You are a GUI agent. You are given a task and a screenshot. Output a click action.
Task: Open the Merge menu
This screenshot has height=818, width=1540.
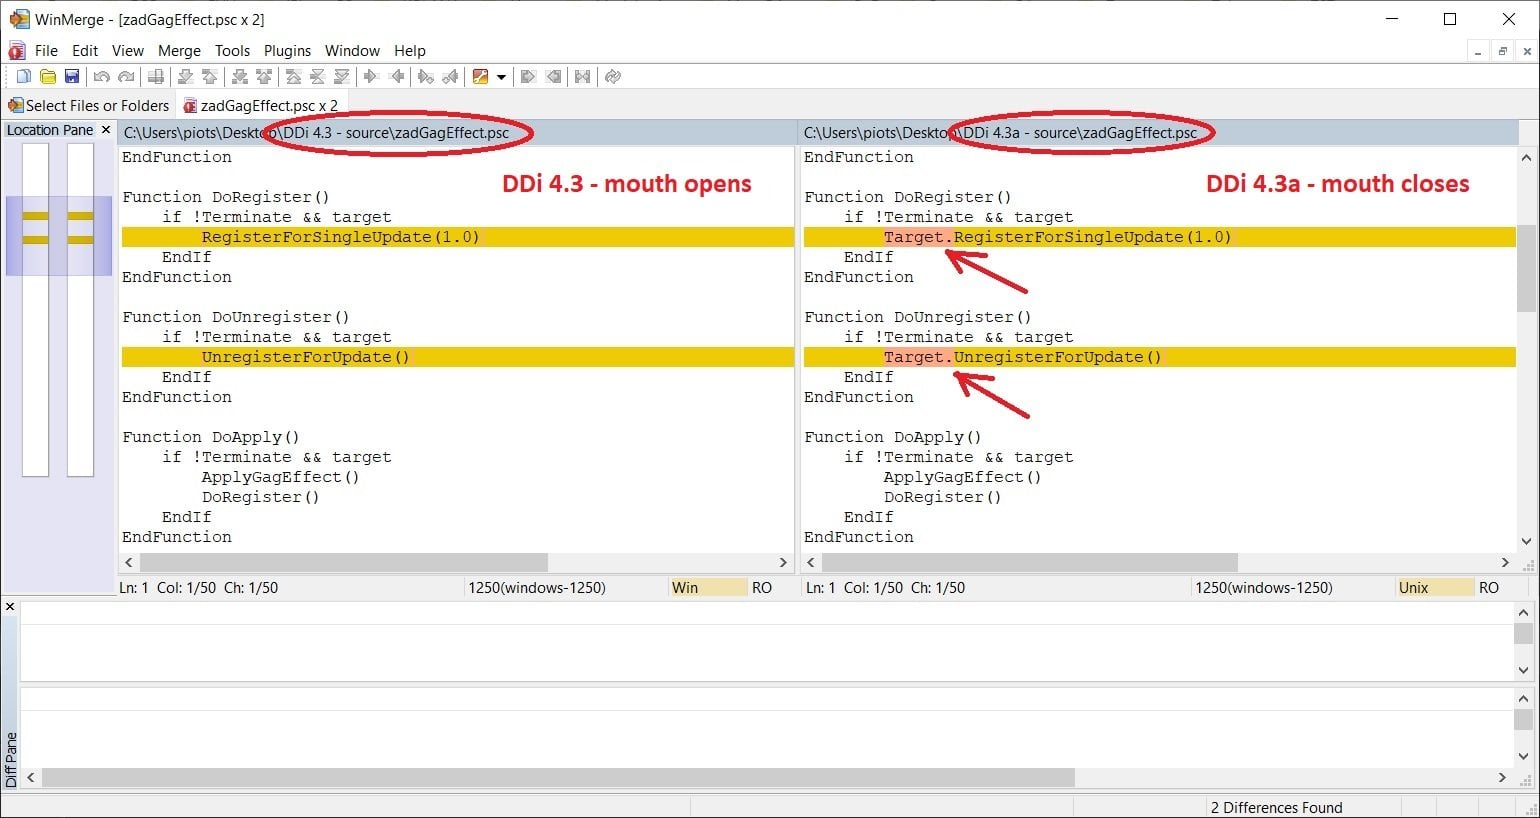coord(179,51)
